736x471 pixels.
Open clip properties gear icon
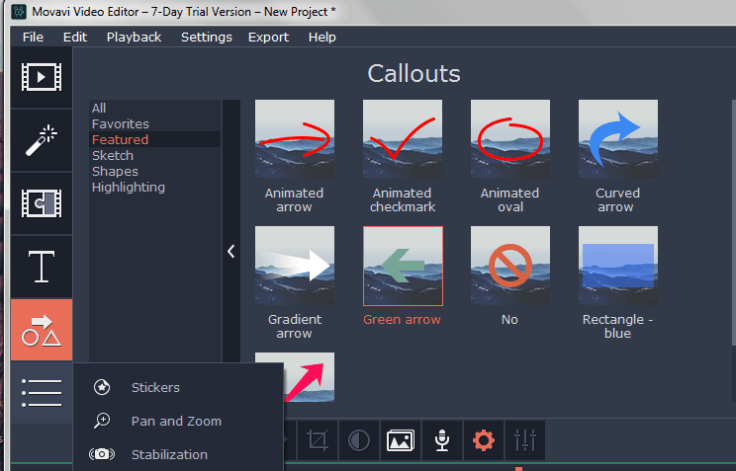(484, 440)
